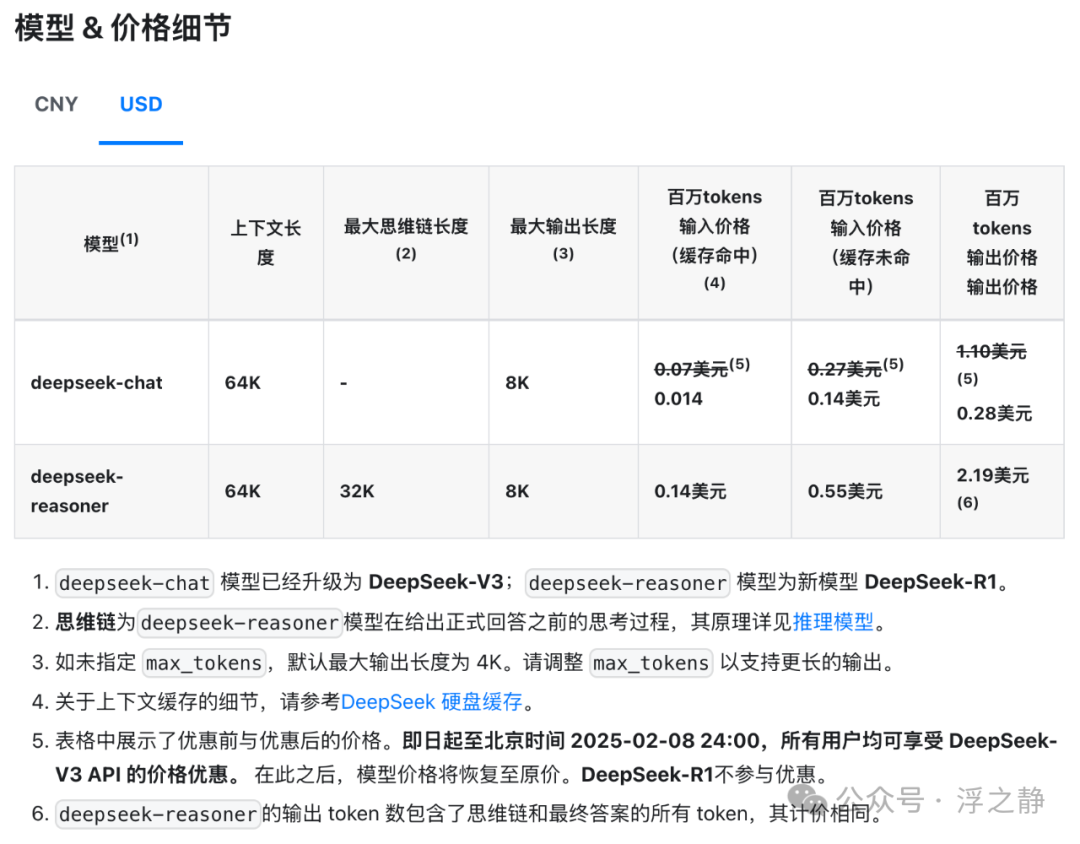1080x844 pixels.
Task: Click the 0.014 discounted cache-hit price
Action: pos(678,398)
